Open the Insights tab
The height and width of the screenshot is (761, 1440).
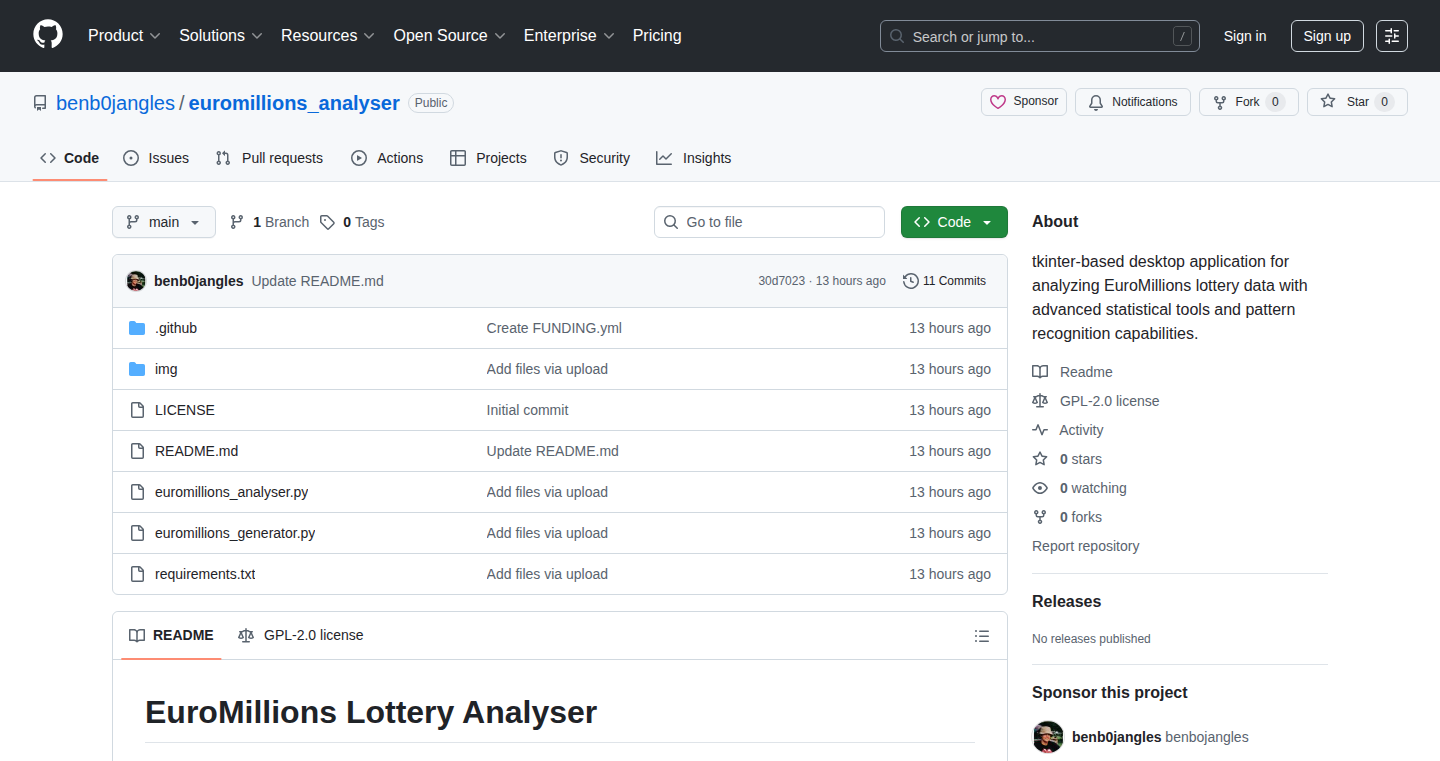pos(694,158)
